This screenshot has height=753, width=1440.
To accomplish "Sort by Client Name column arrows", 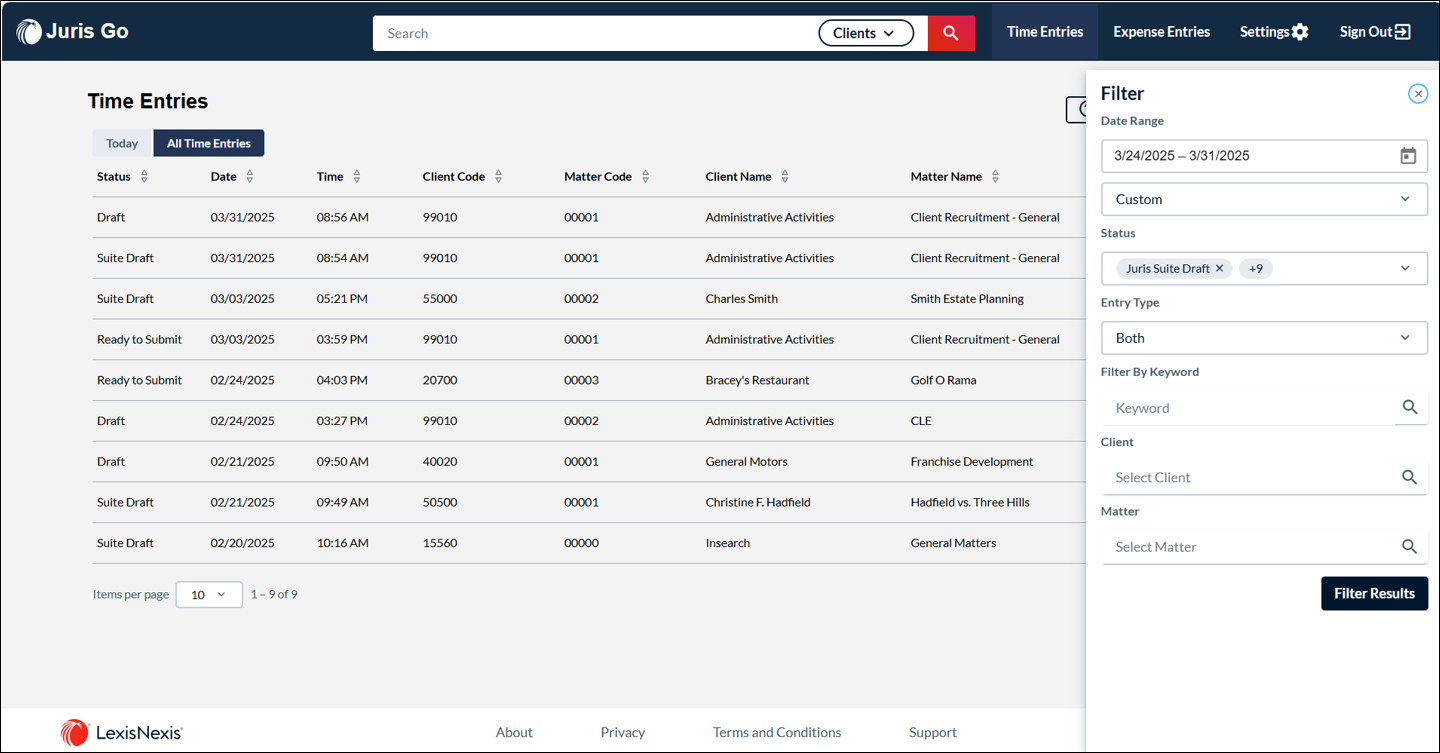I will [785, 177].
